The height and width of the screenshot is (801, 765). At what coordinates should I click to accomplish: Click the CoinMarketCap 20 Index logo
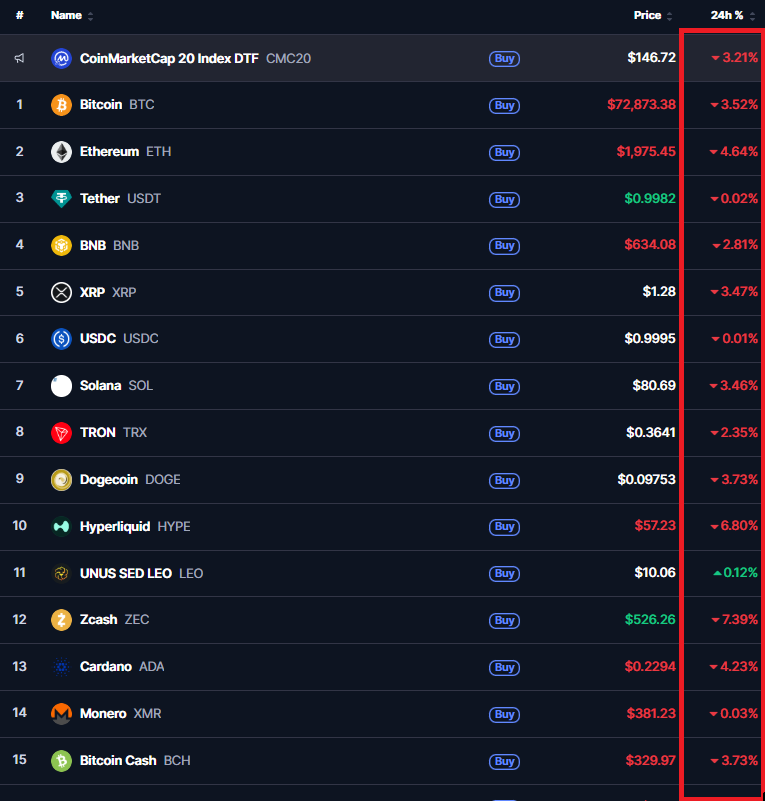tap(61, 59)
